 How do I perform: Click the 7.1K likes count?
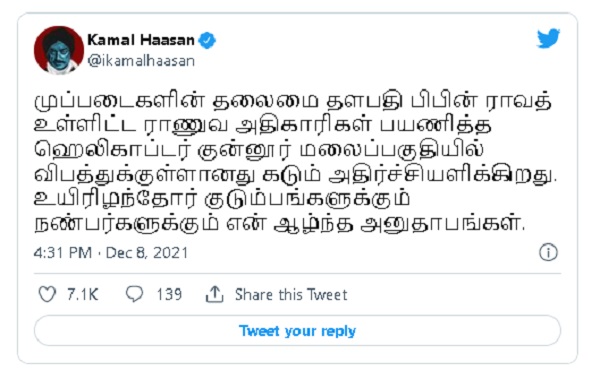[83, 294]
